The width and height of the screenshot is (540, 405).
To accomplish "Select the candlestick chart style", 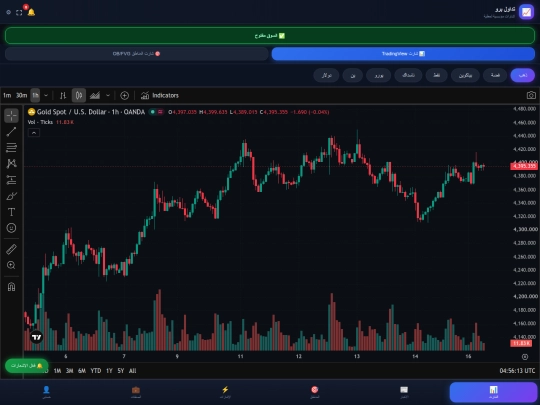I will click(x=79, y=95).
